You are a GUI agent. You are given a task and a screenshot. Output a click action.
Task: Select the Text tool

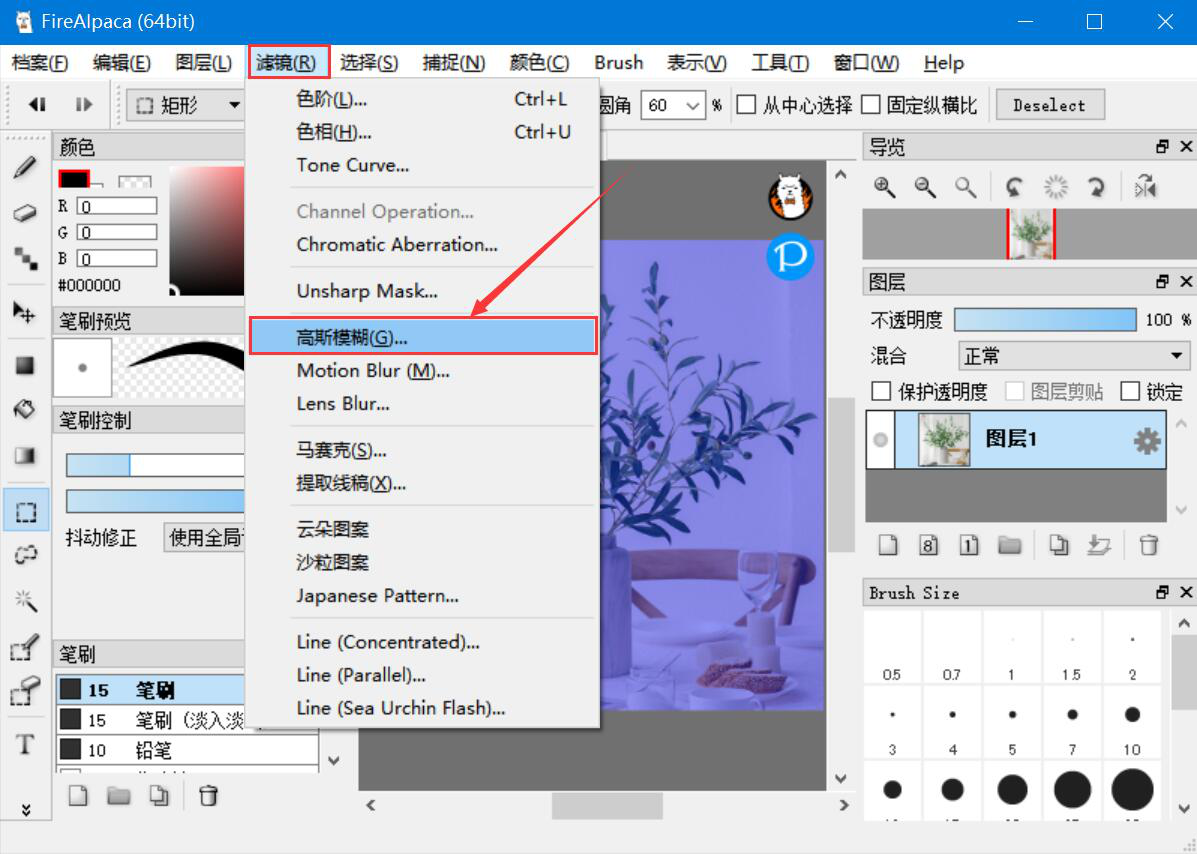(25, 743)
